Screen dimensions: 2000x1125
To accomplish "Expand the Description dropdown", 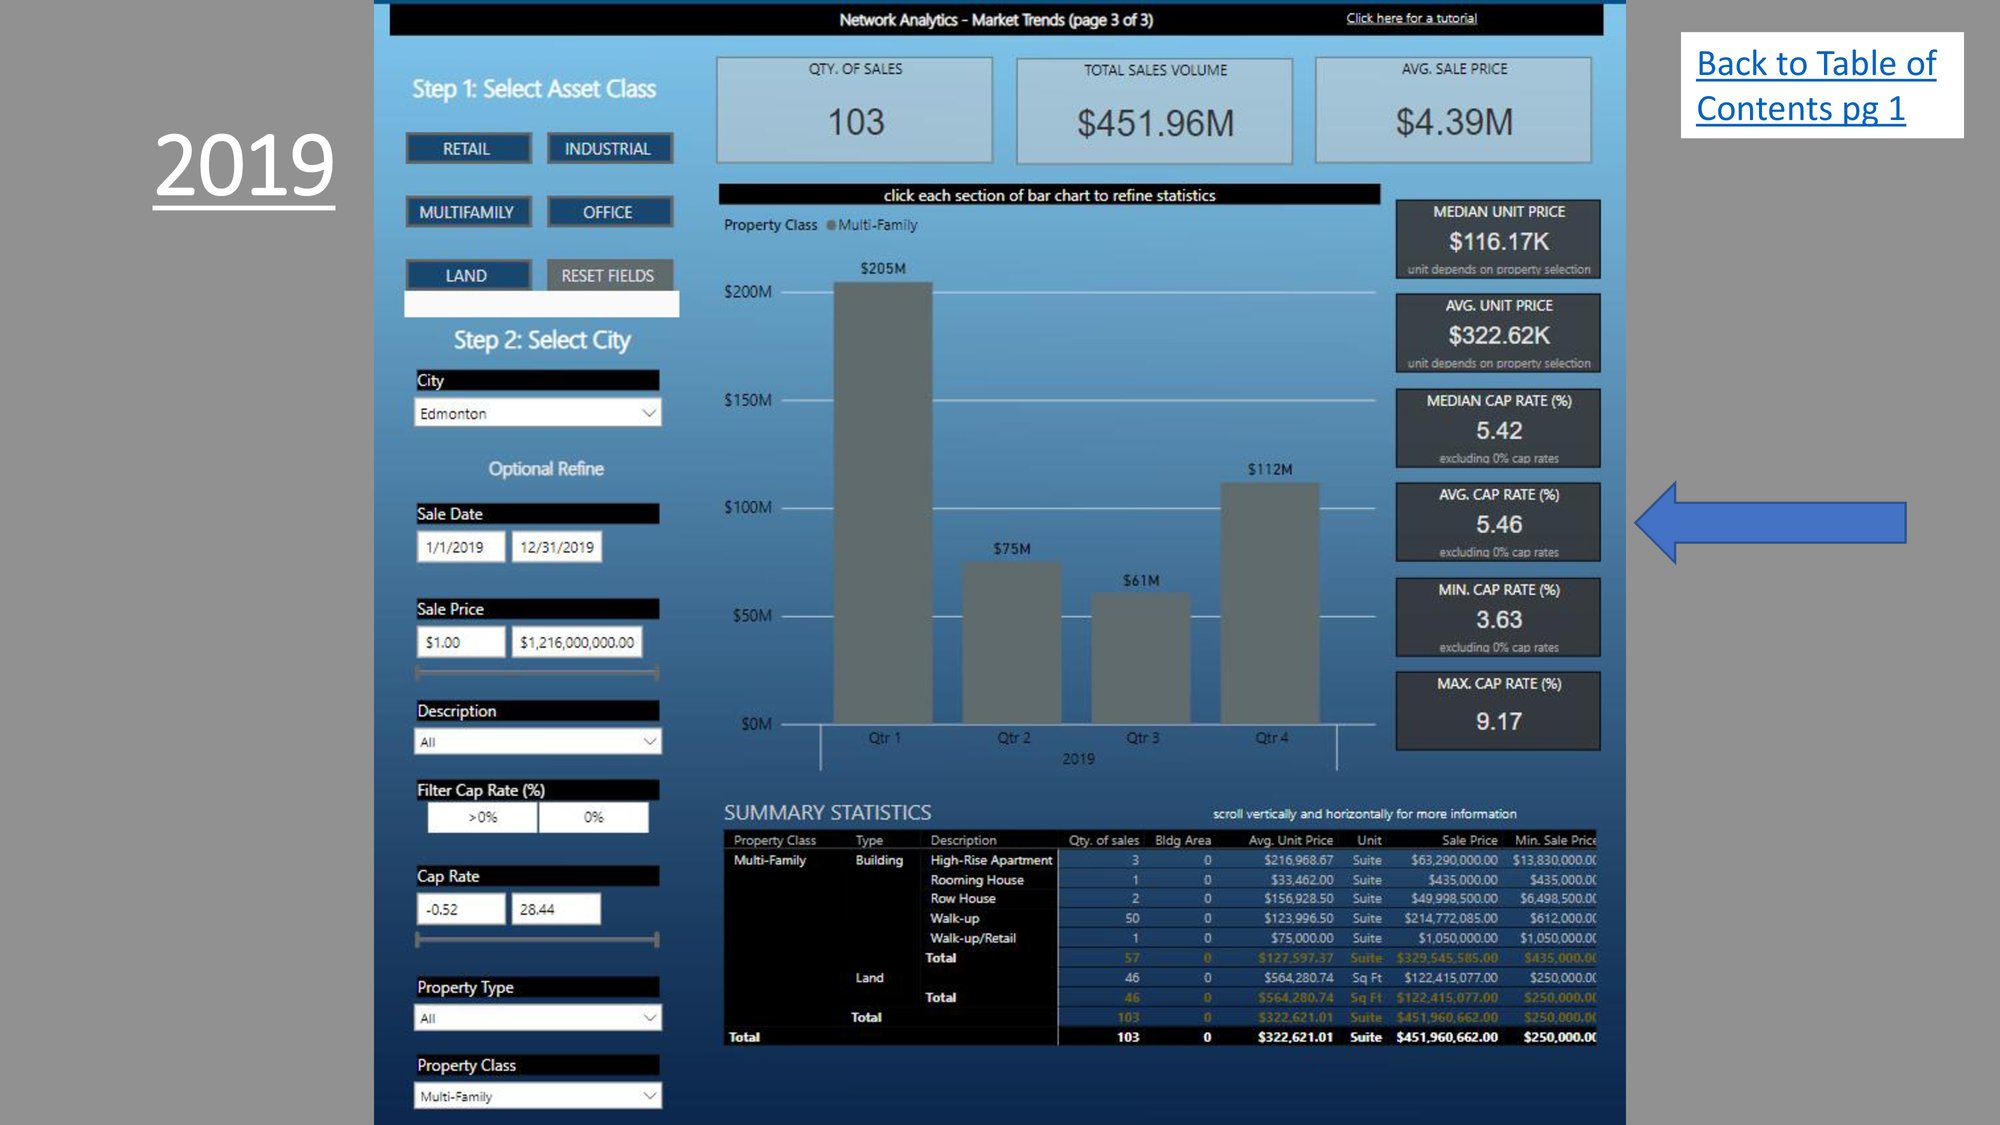I will click(538, 741).
